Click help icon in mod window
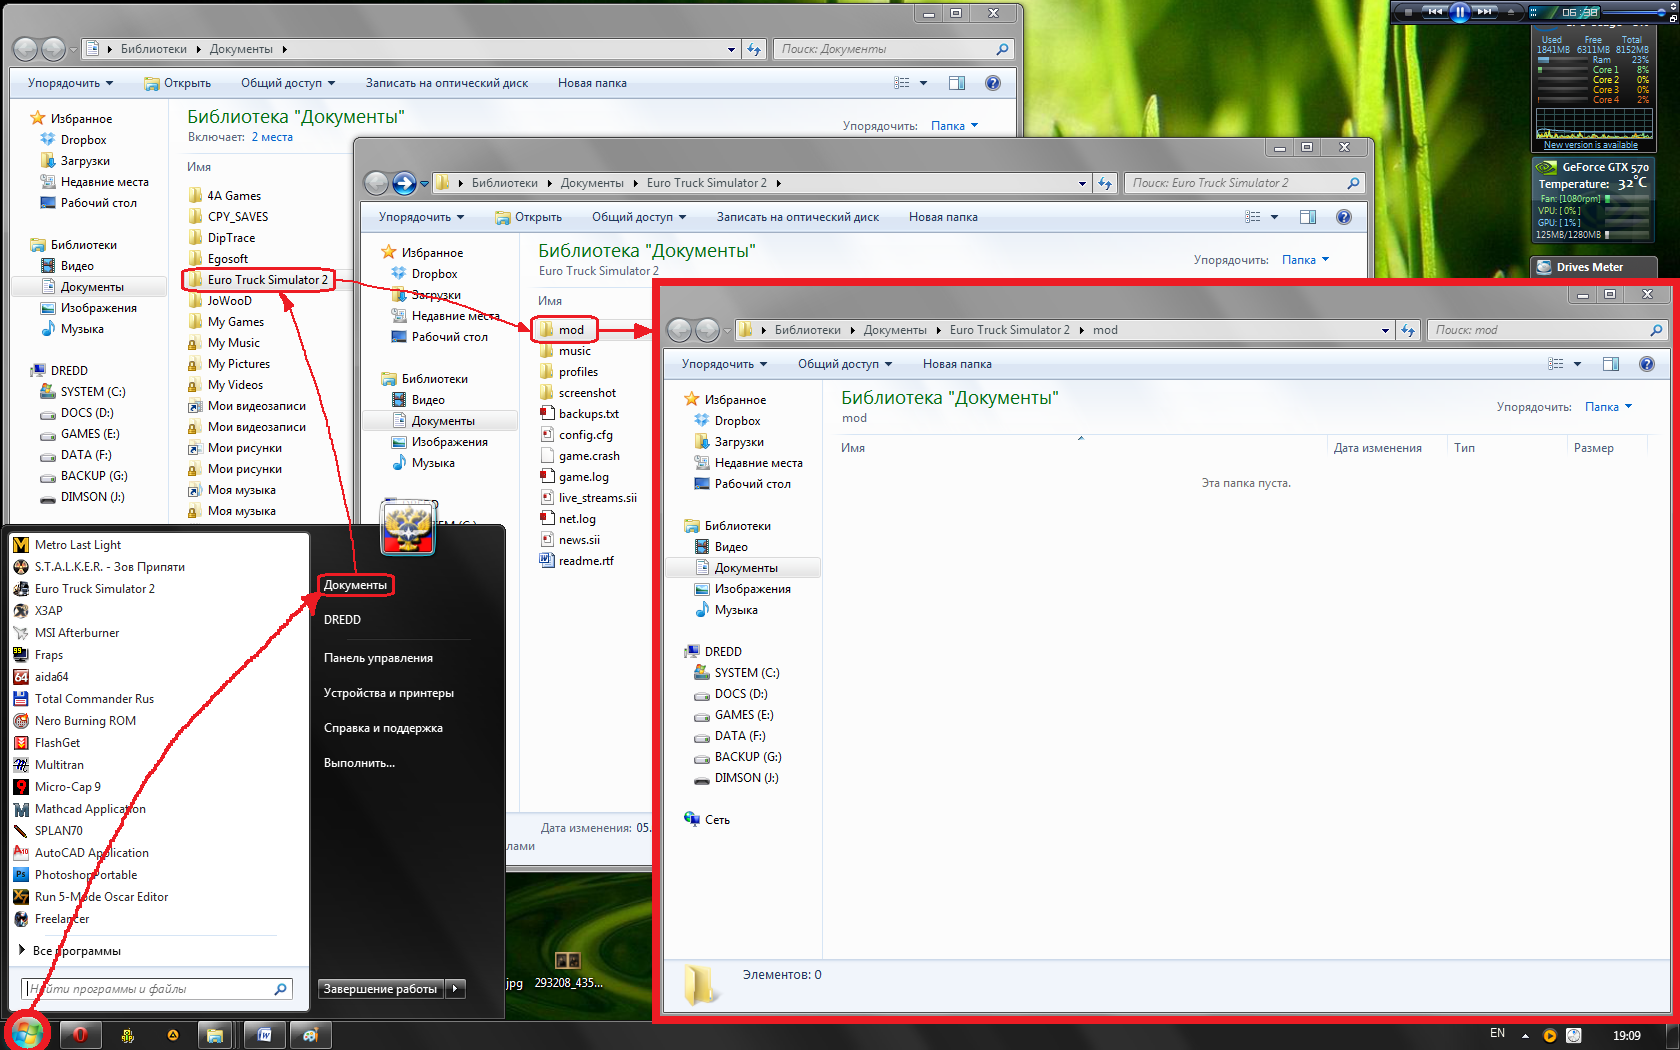This screenshot has height=1050, width=1680. point(1646,364)
